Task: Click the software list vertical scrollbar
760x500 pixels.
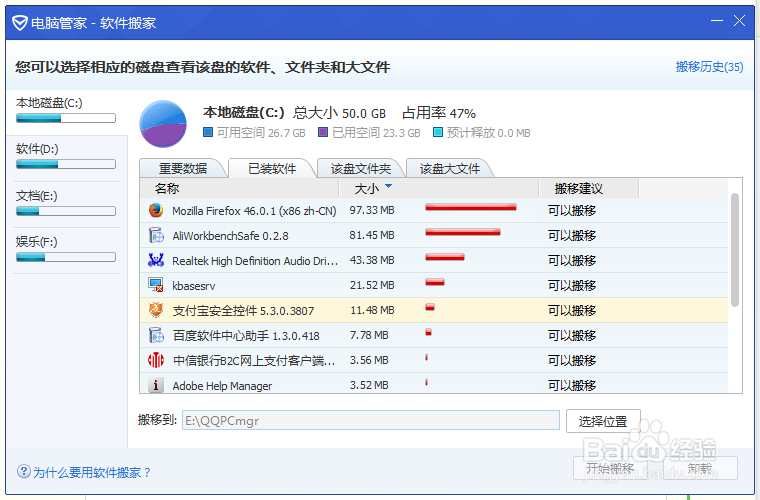Action: pos(735,250)
